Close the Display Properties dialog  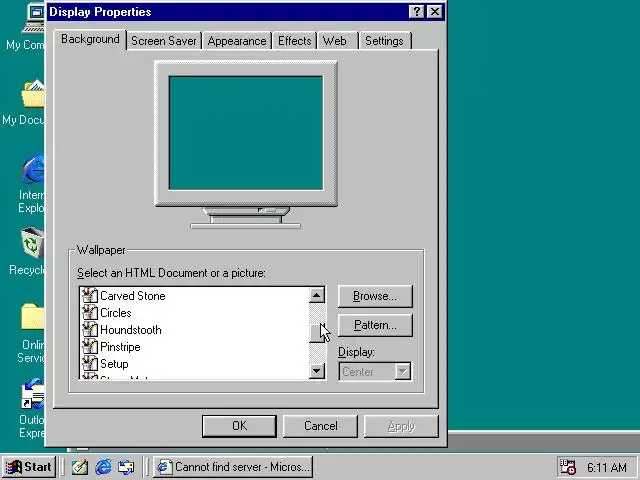(435, 12)
